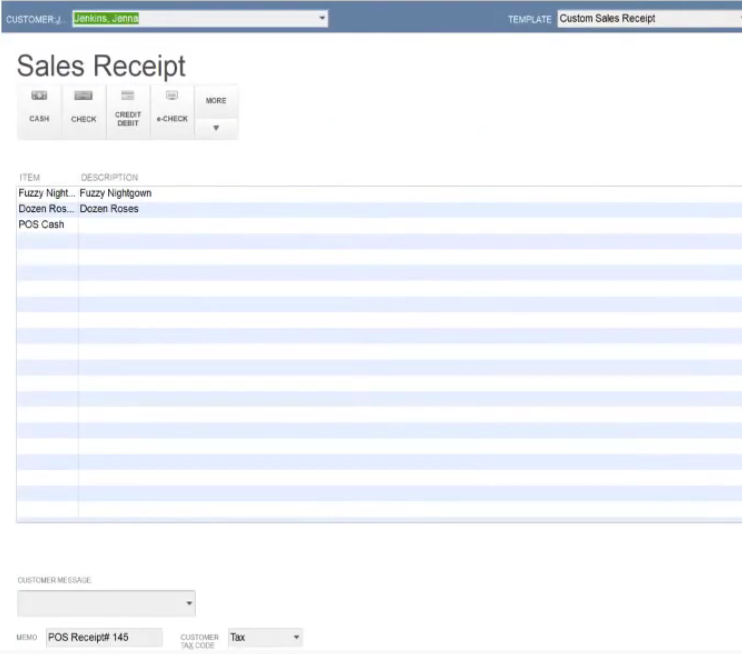Select the Dozen Ros item cell

pos(47,209)
